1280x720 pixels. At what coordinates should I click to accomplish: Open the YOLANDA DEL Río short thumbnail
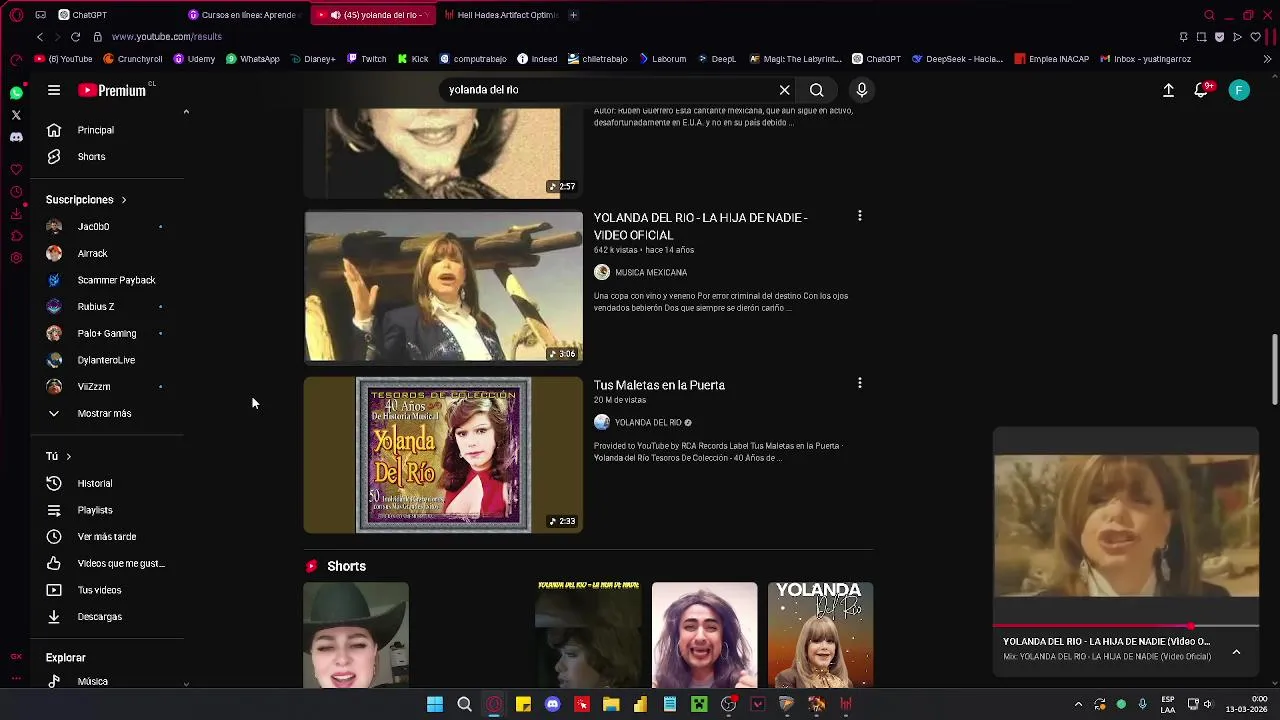pos(820,635)
